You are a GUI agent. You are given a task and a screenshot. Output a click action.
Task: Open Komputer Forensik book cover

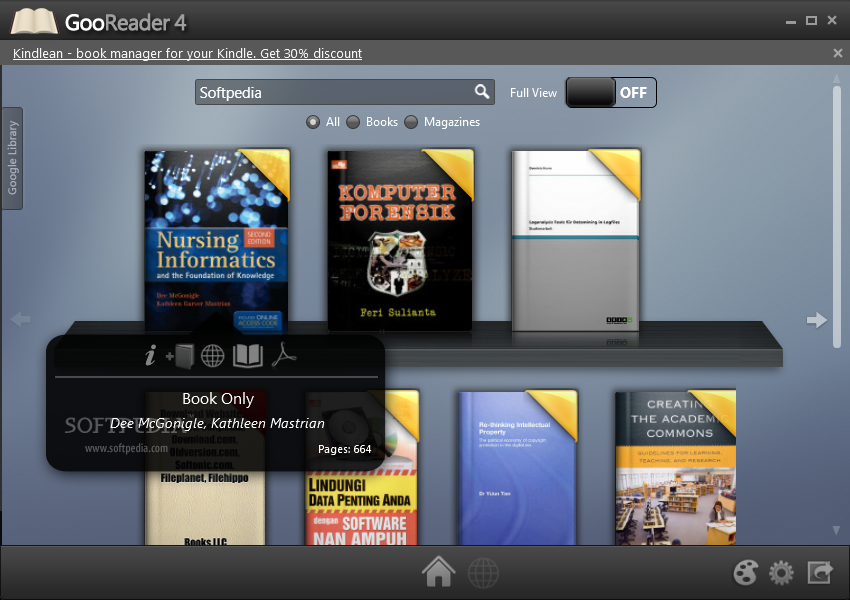(401, 240)
